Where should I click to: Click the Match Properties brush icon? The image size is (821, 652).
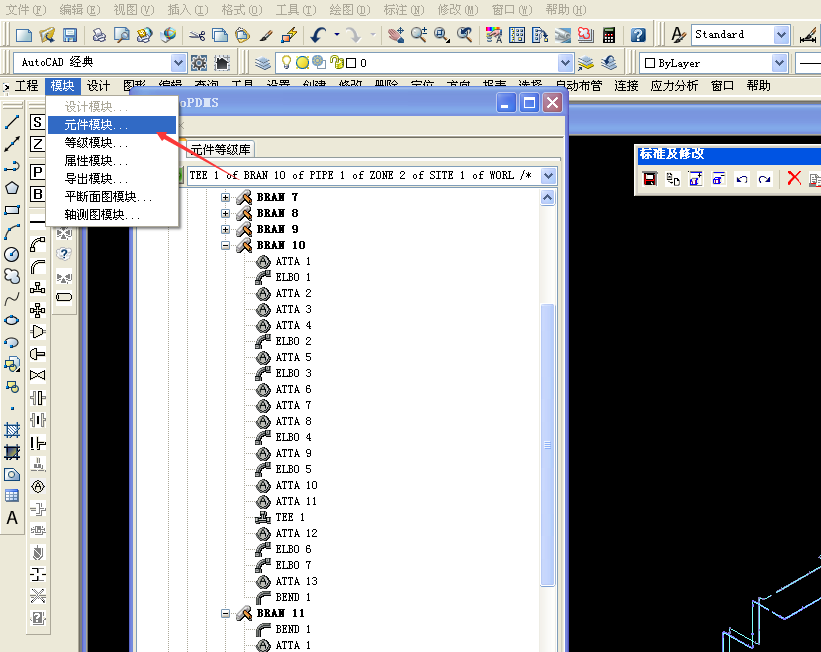(x=289, y=35)
